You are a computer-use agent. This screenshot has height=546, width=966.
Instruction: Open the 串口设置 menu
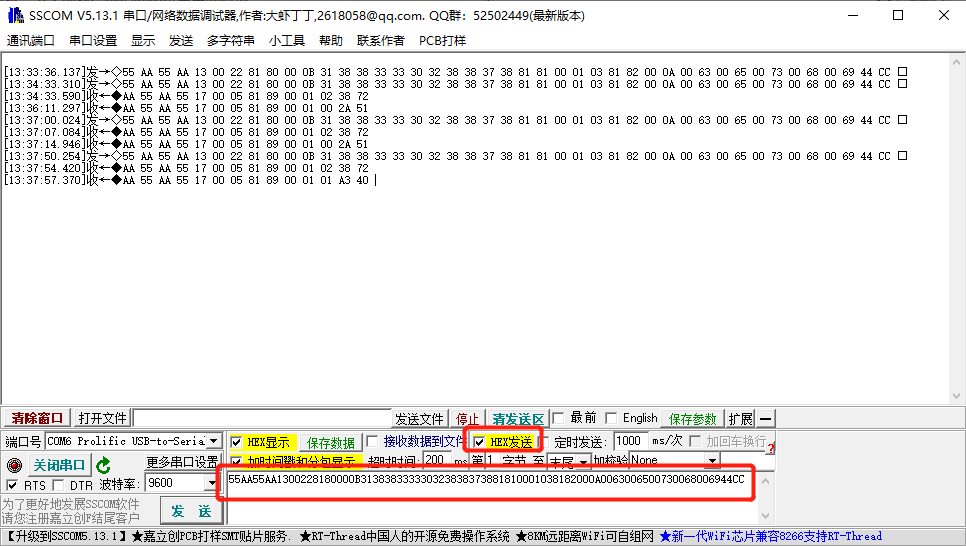coord(93,41)
